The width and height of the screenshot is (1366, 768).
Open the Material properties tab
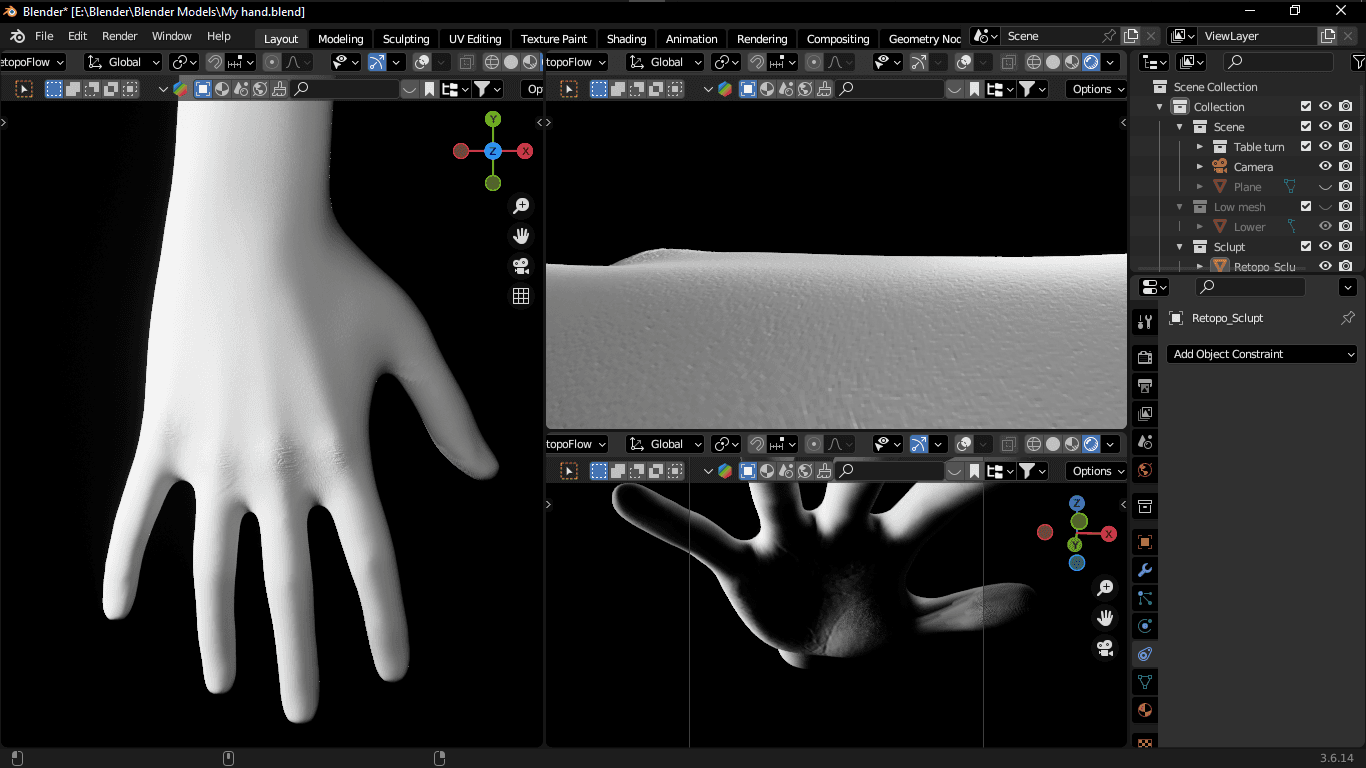click(1145, 710)
